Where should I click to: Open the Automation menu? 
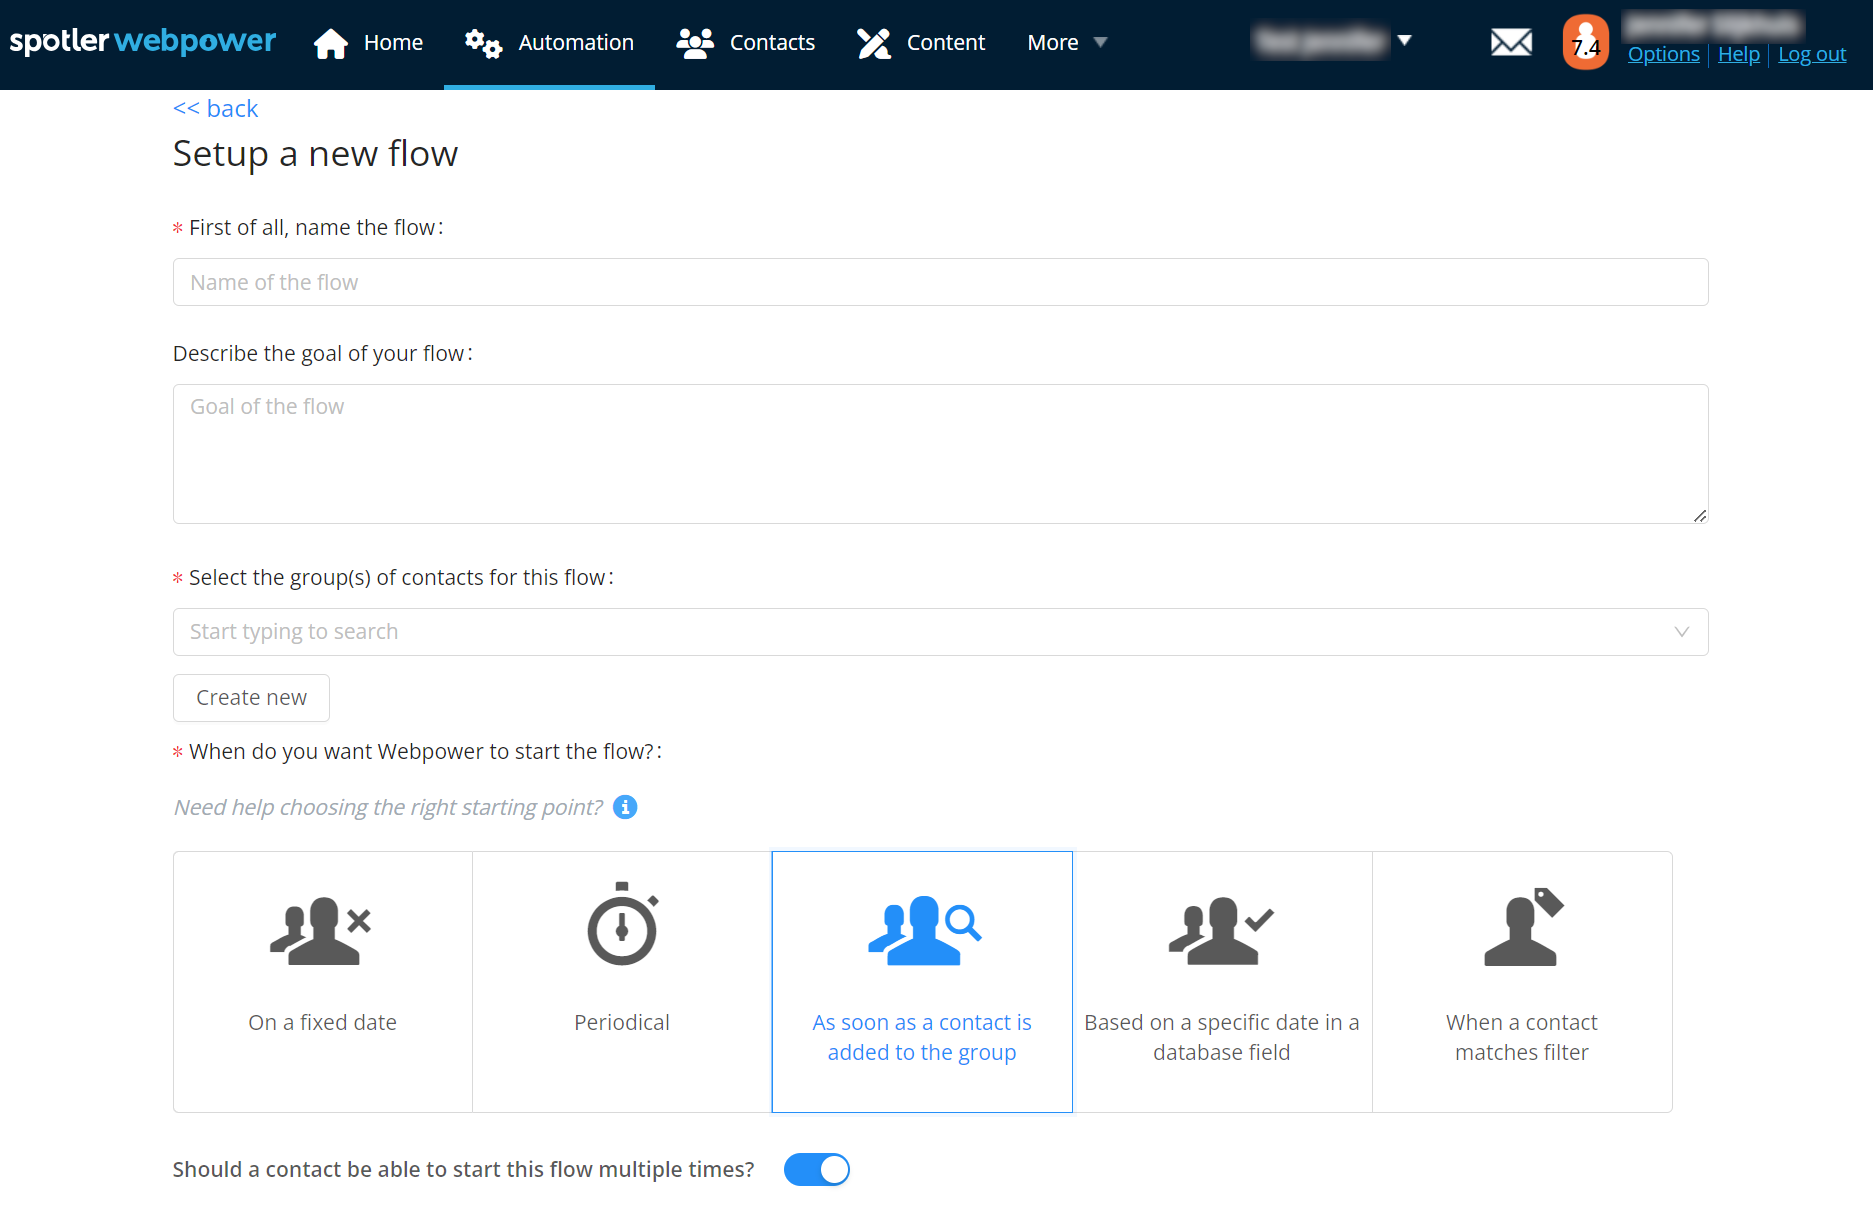point(549,43)
